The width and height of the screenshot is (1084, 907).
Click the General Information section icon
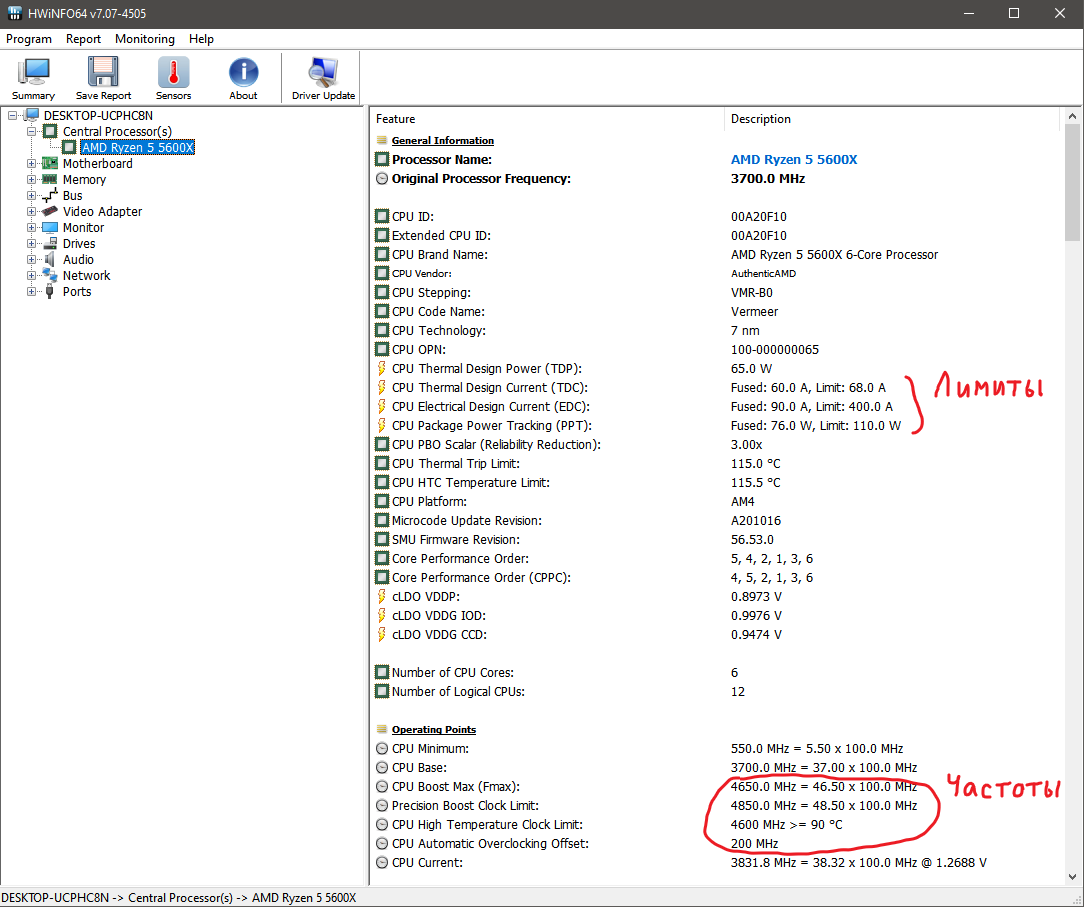382,140
